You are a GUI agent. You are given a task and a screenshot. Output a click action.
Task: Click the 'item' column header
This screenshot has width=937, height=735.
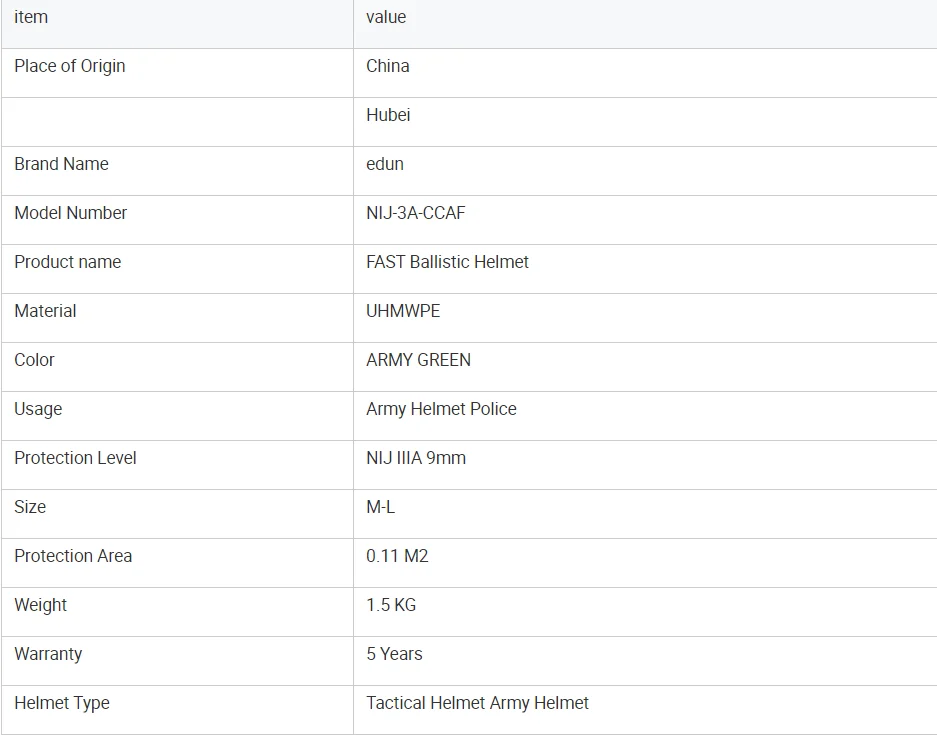pos(31,17)
